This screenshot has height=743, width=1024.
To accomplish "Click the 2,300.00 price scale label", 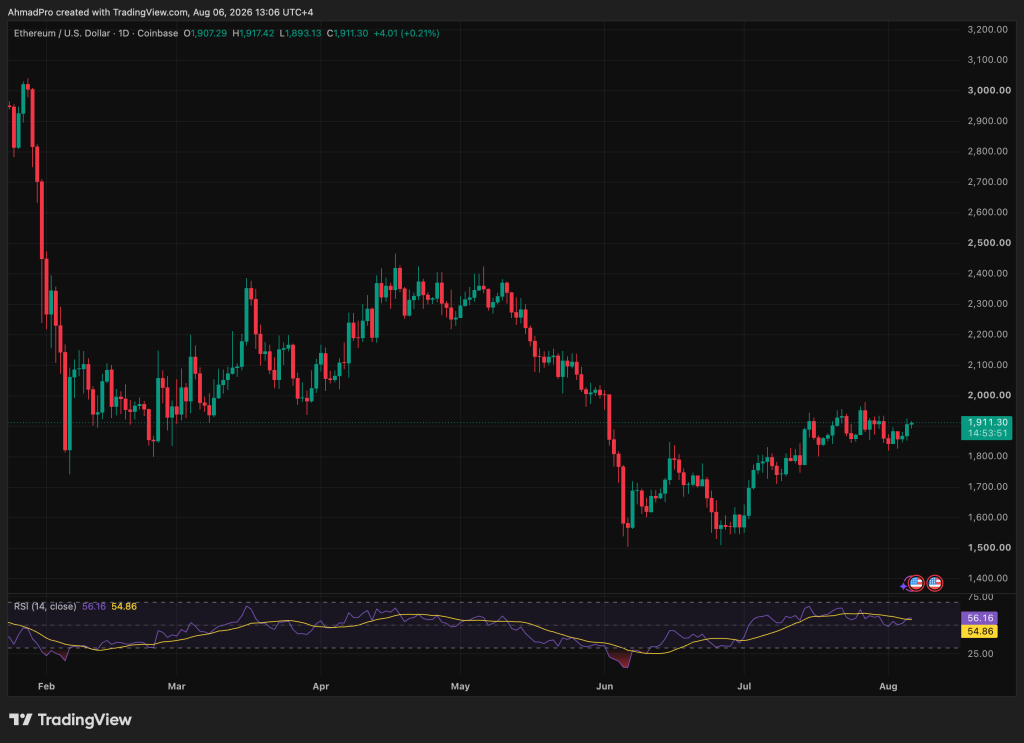I will coord(987,304).
